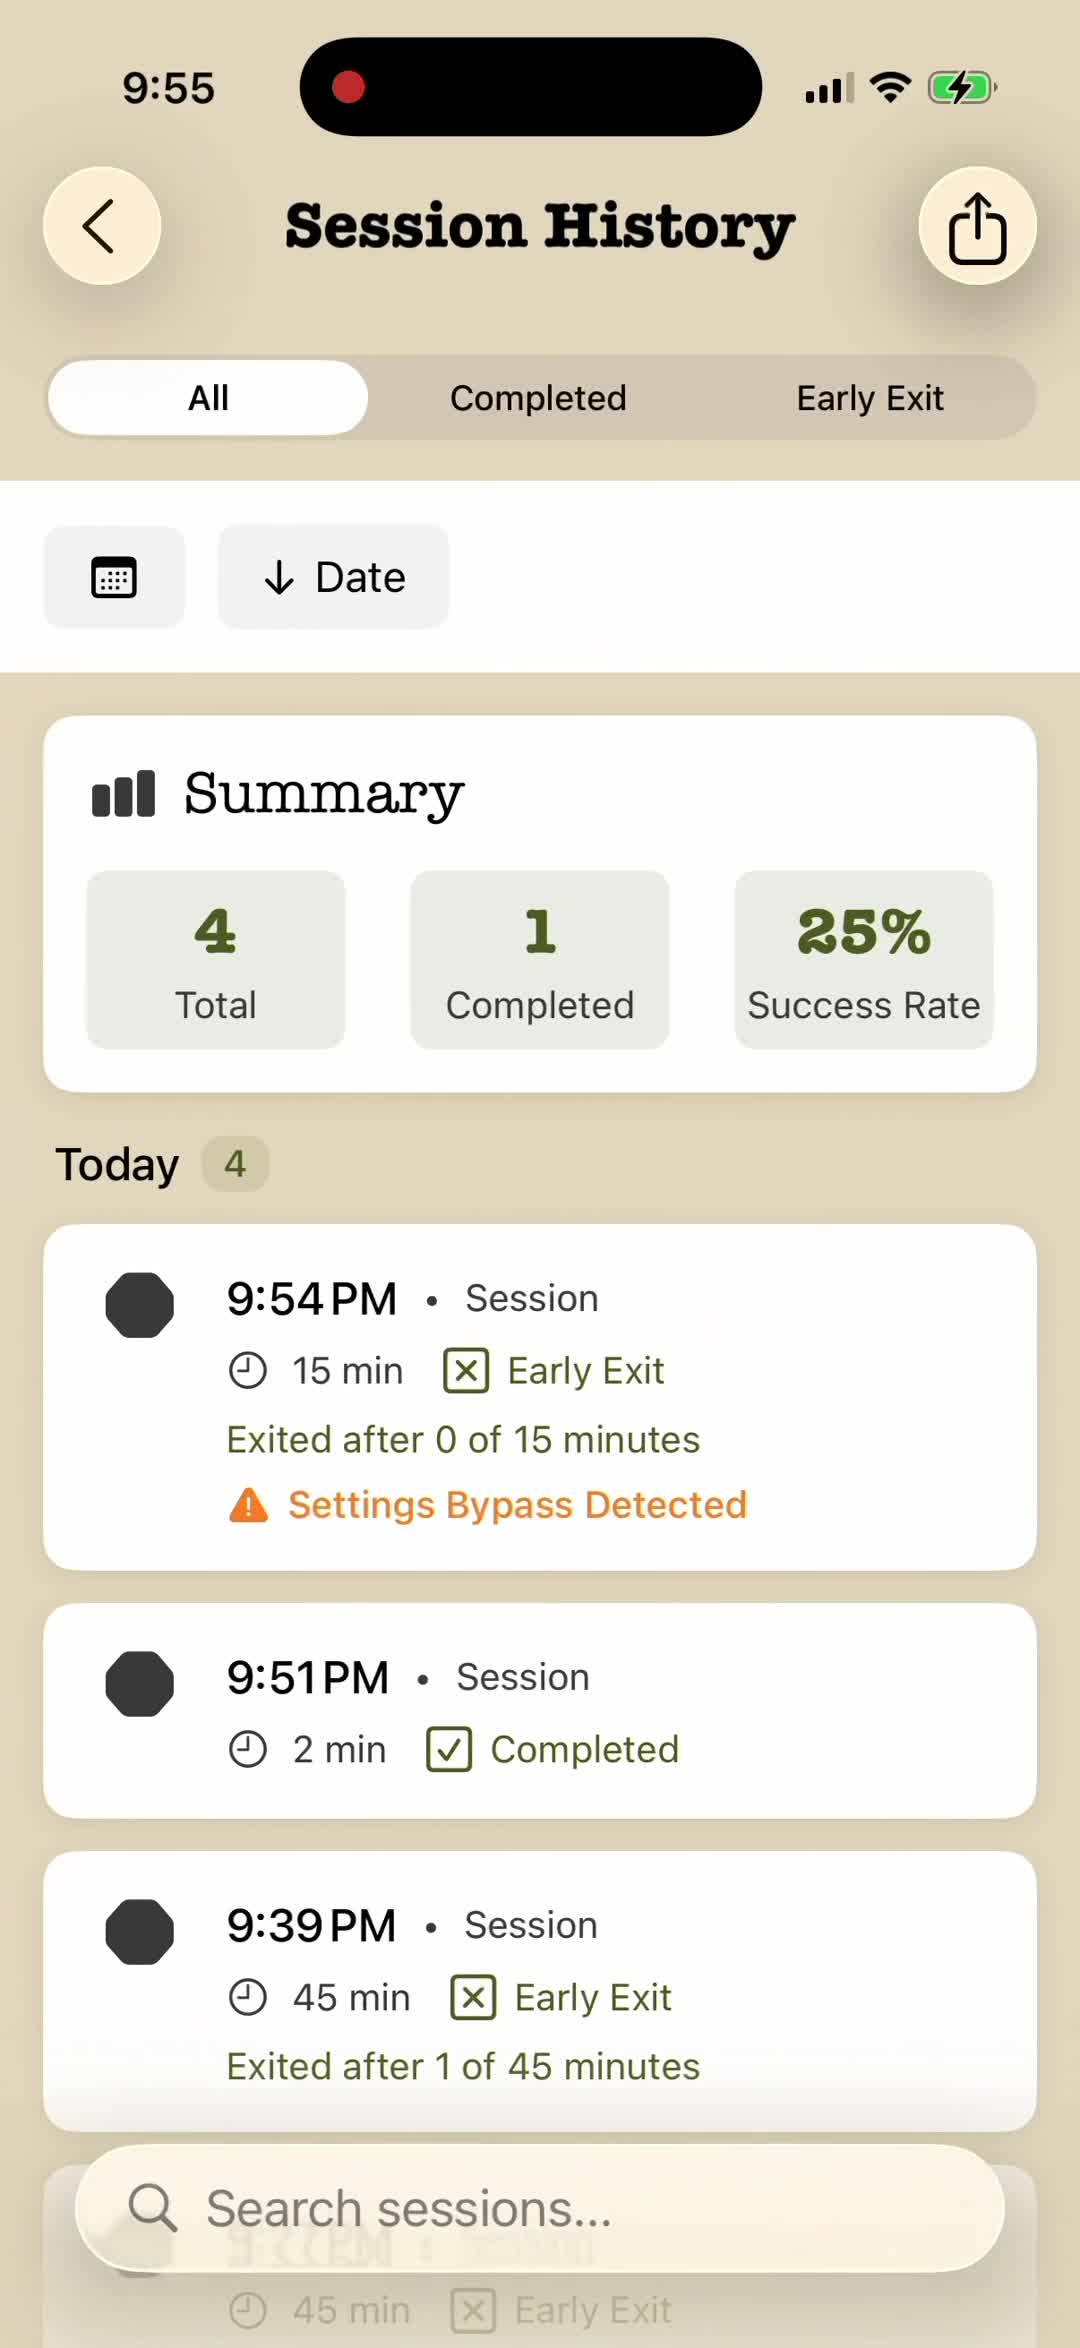Screen dimensions: 1080x2348
Task: Tap the search magnifier icon
Action: (153, 2208)
